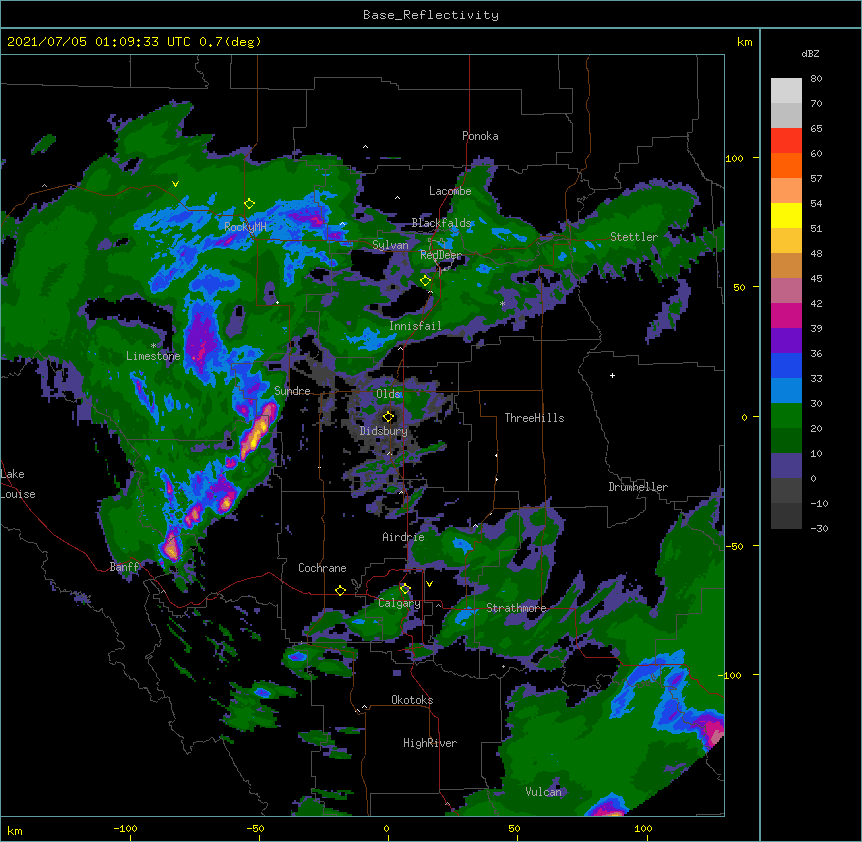Pick the gold 48-51 dBZ legend swatch
The height and width of the screenshot is (842, 862).
pos(786,240)
